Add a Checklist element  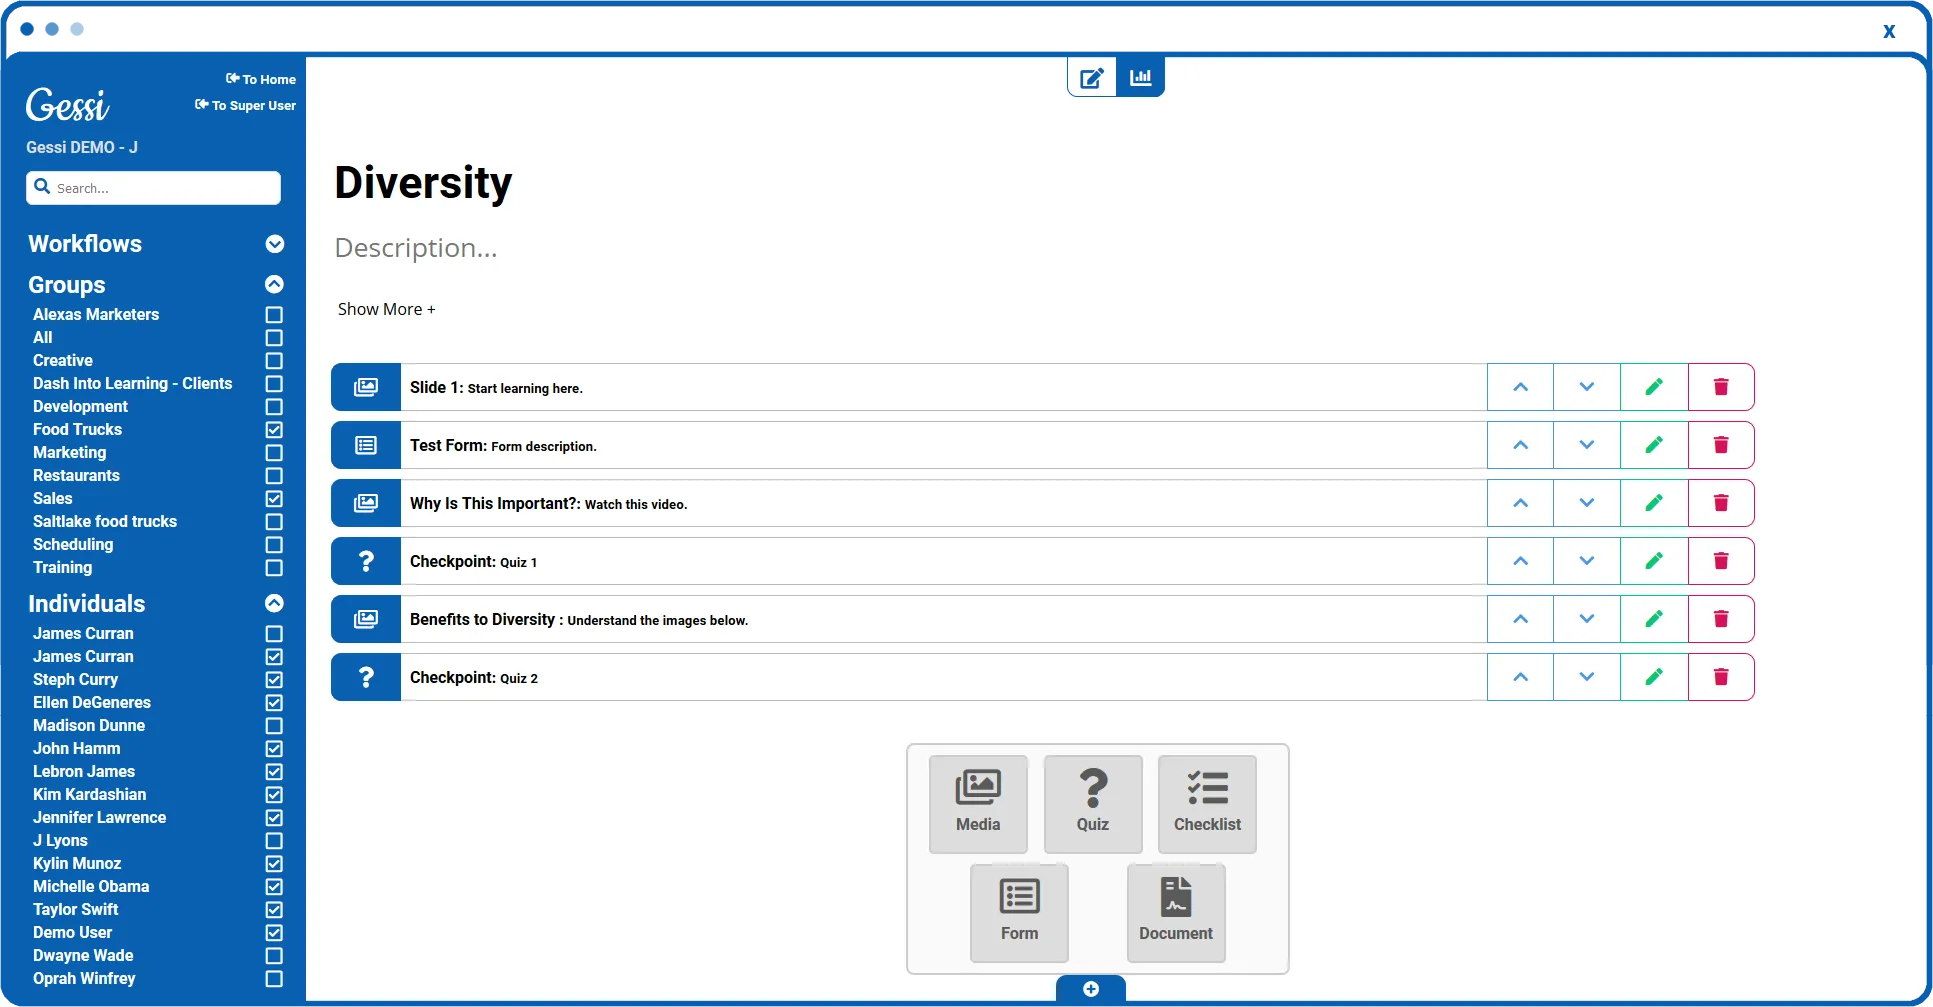[1207, 804]
